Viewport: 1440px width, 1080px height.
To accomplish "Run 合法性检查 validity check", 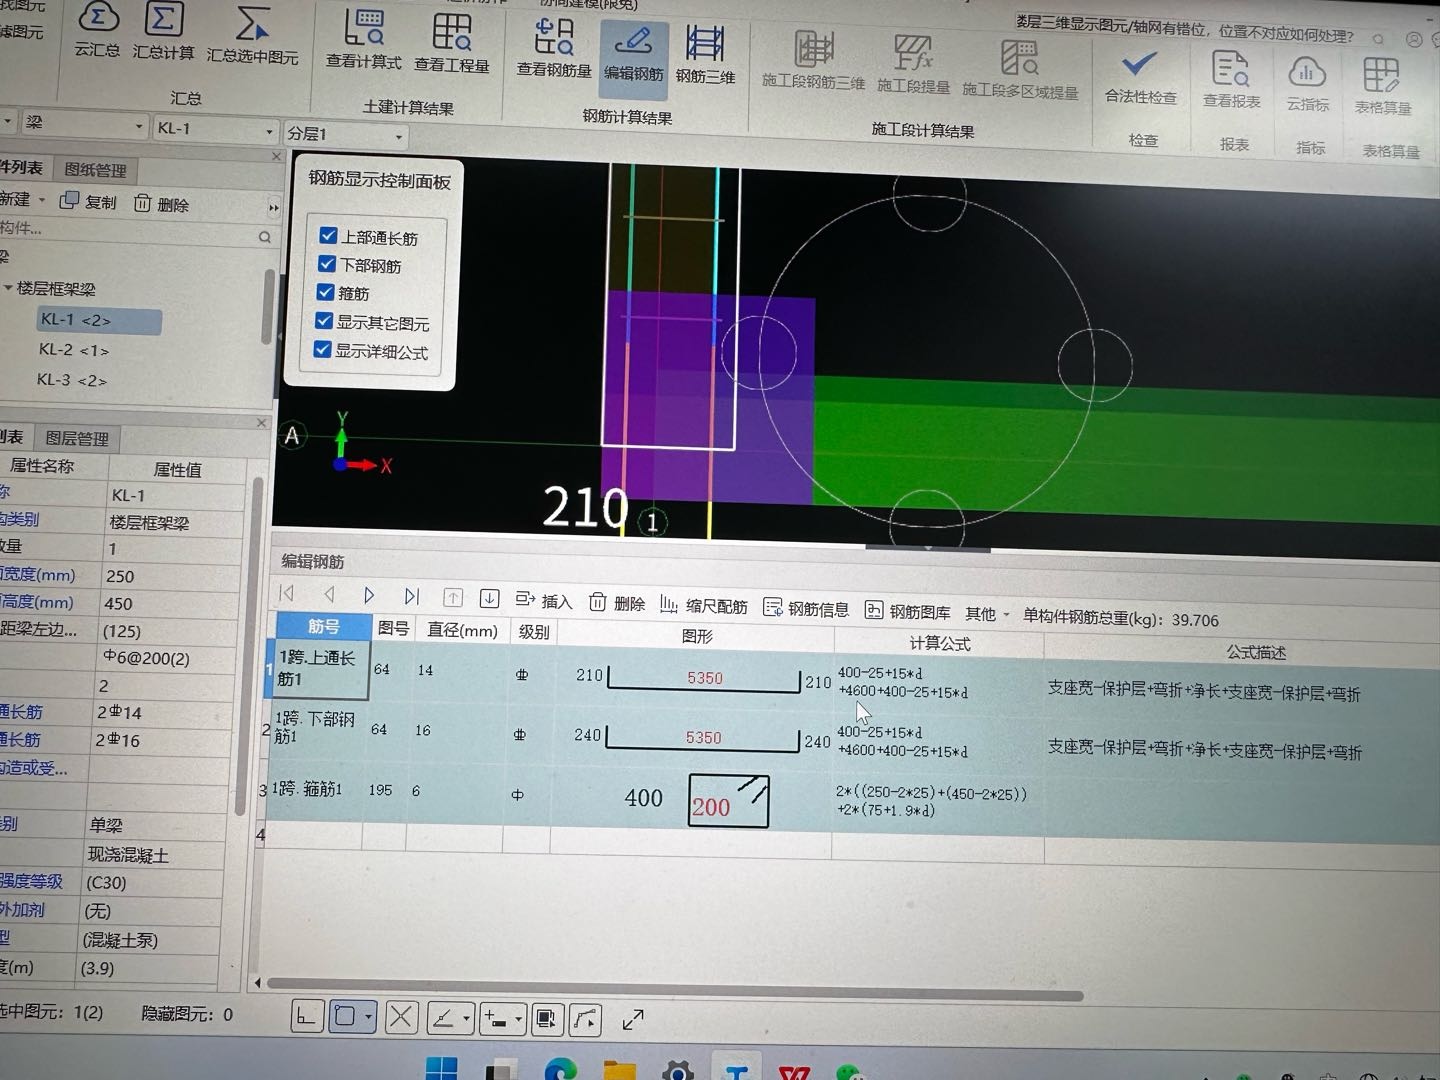I will pos(1140,77).
